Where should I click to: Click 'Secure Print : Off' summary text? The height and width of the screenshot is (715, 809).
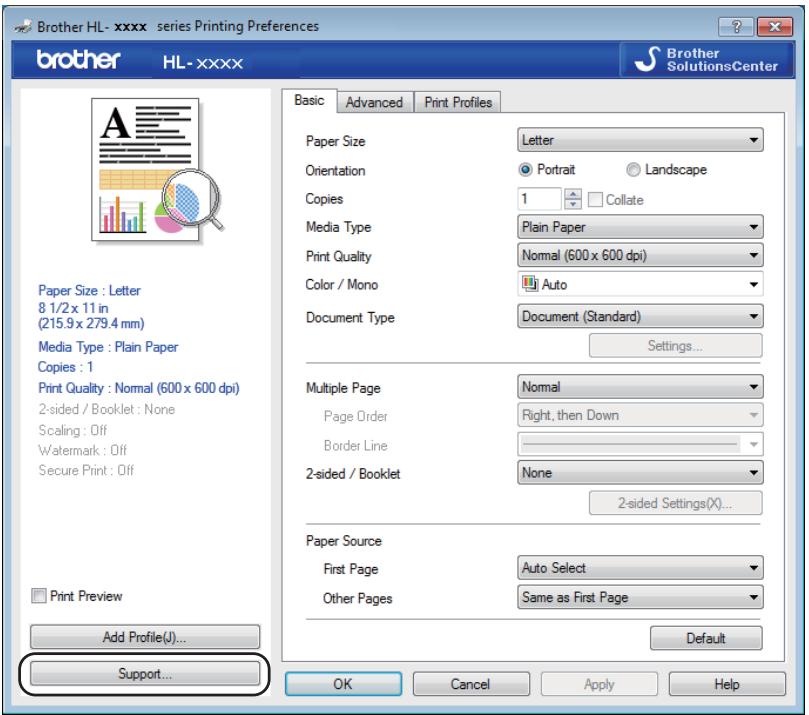(86, 470)
